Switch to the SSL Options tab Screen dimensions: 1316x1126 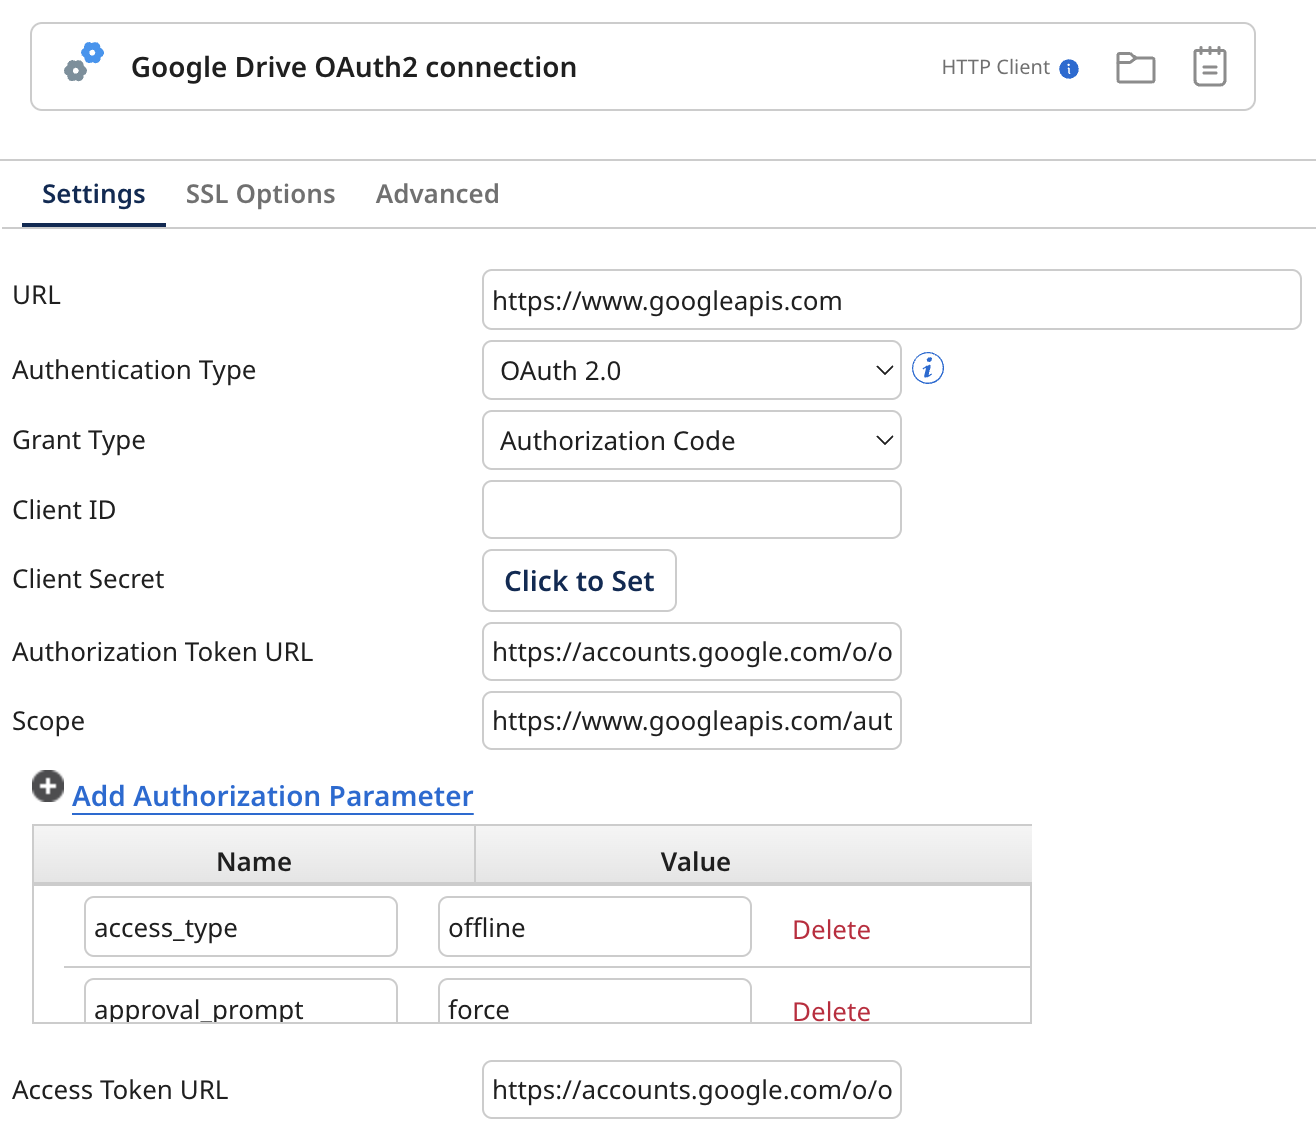[x=260, y=193]
